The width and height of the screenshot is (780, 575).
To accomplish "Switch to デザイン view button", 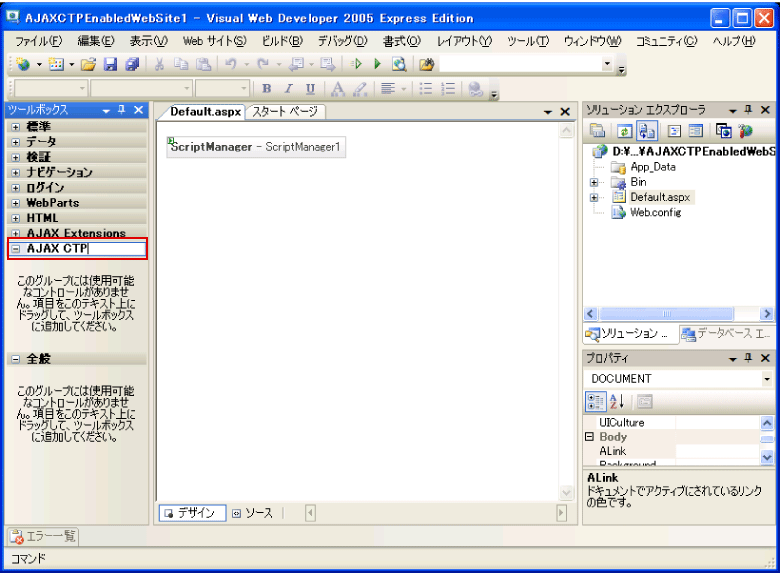I will (x=193, y=513).
